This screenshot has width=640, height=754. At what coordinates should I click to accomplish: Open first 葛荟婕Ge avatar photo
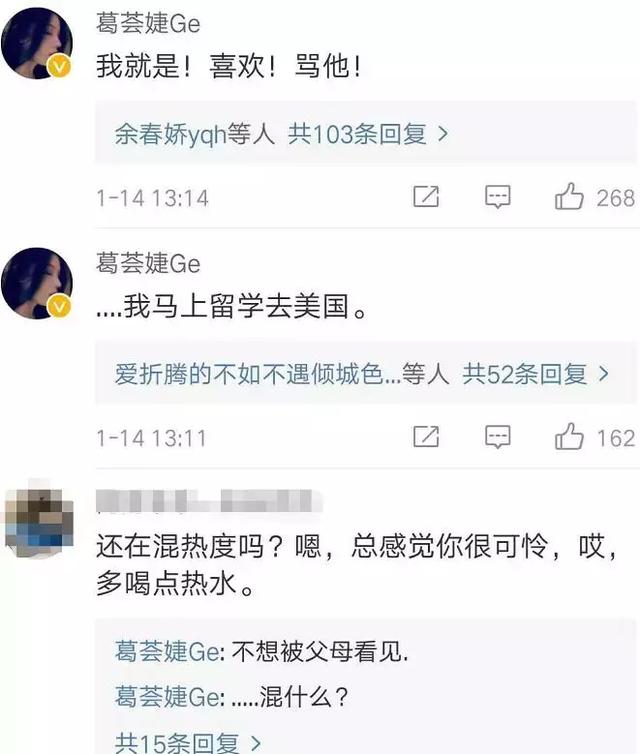[37, 43]
